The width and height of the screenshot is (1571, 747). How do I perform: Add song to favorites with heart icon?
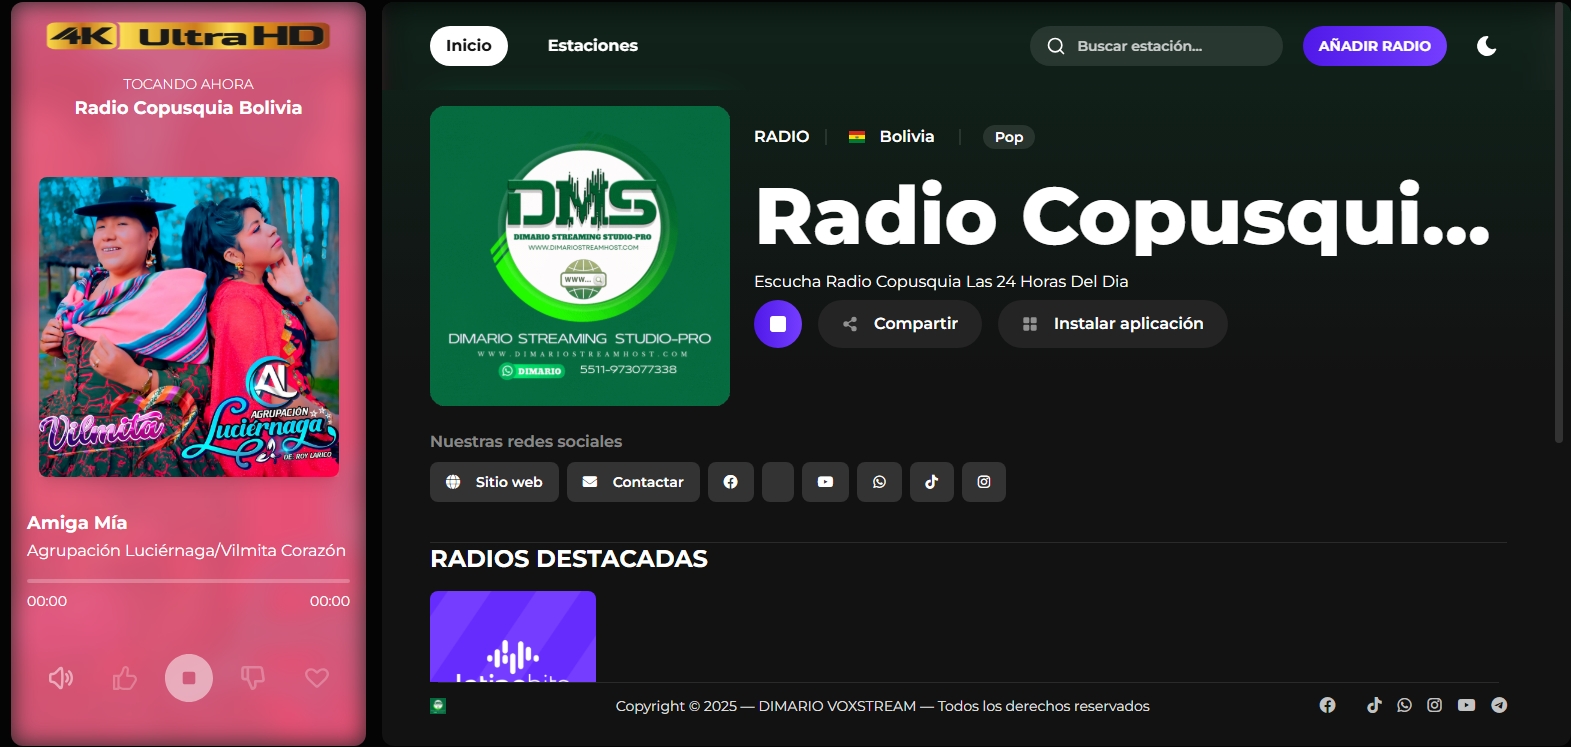pos(317,678)
